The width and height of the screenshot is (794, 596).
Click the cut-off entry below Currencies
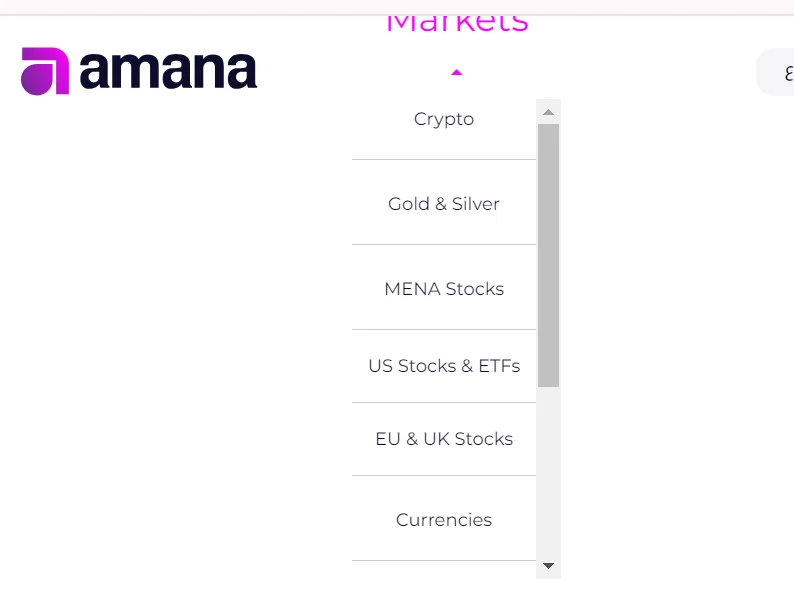point(444,569)
